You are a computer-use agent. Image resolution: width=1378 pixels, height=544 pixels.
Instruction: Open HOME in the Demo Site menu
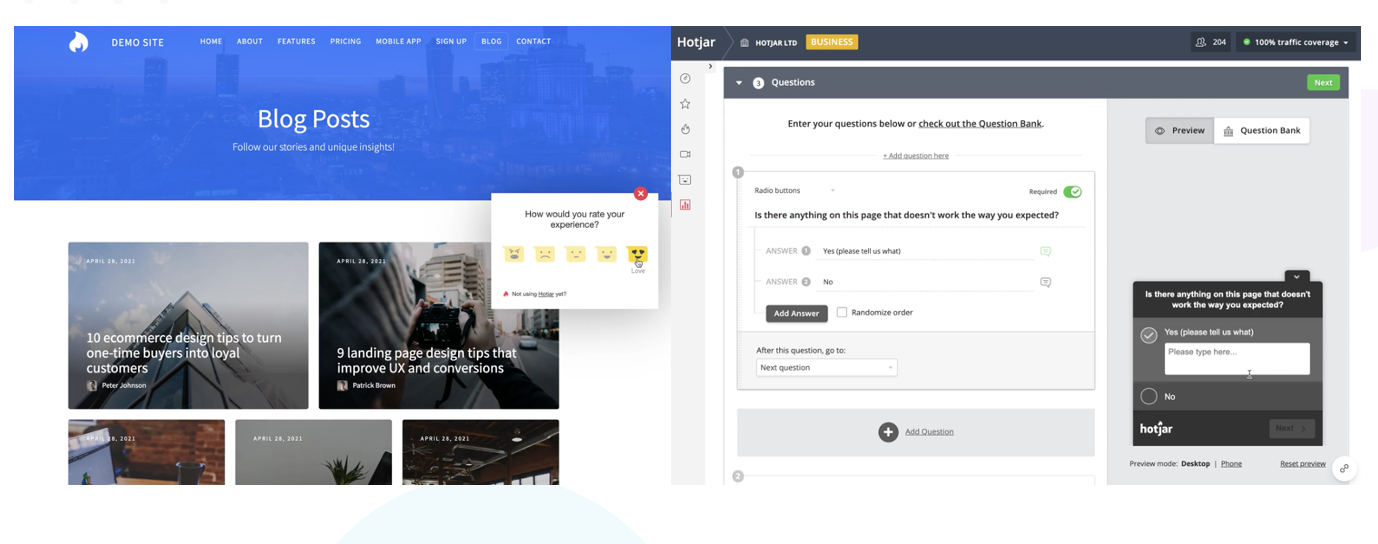coord(211,41)
